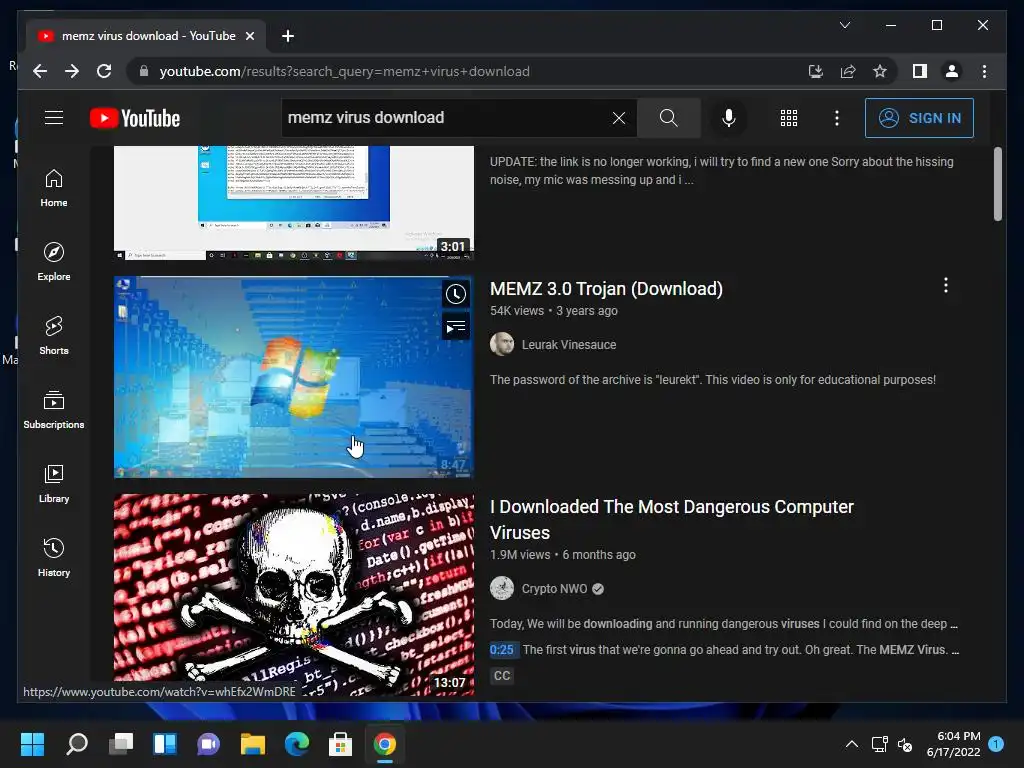Open History in the sidebar
The image size is (1024, 768).
54,557
